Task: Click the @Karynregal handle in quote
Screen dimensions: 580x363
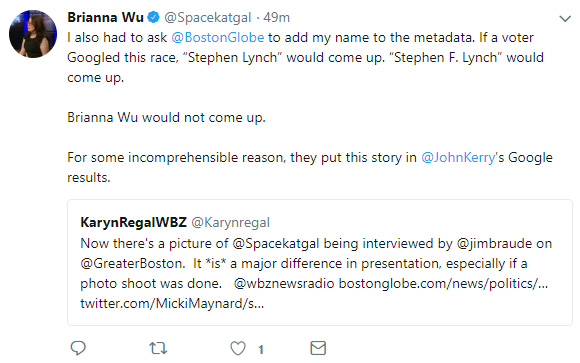Action: pyautogui.click(x=230, y=223)
